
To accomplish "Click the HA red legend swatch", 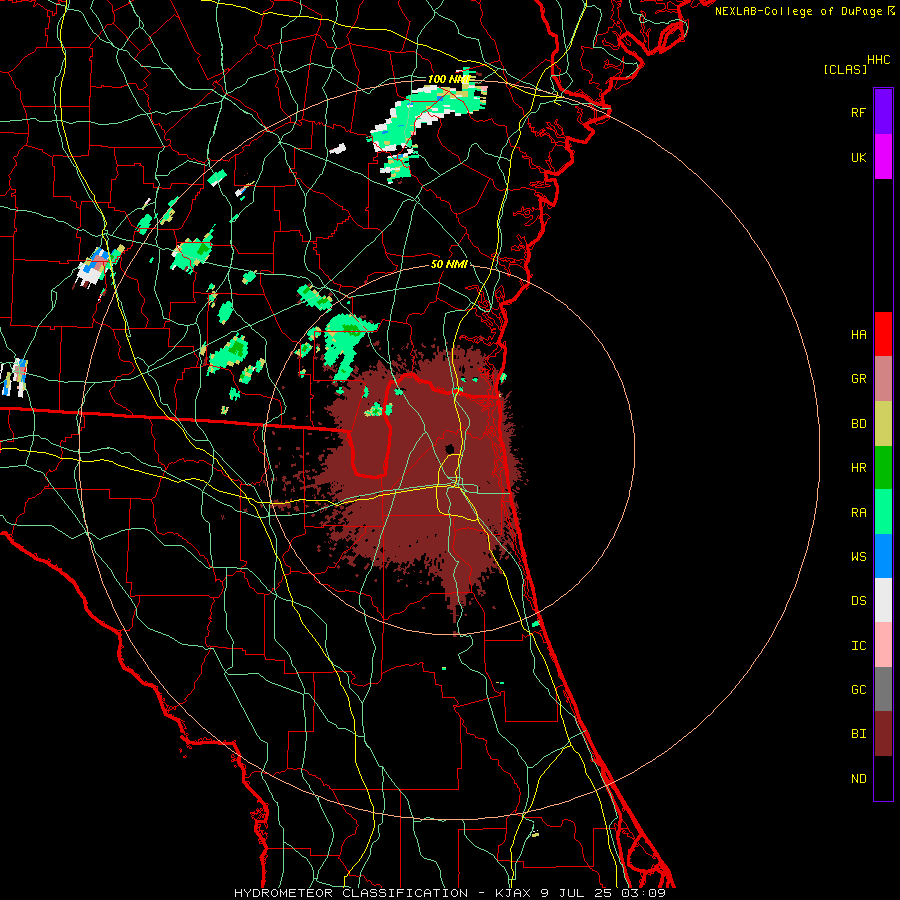I will (883, 334).
